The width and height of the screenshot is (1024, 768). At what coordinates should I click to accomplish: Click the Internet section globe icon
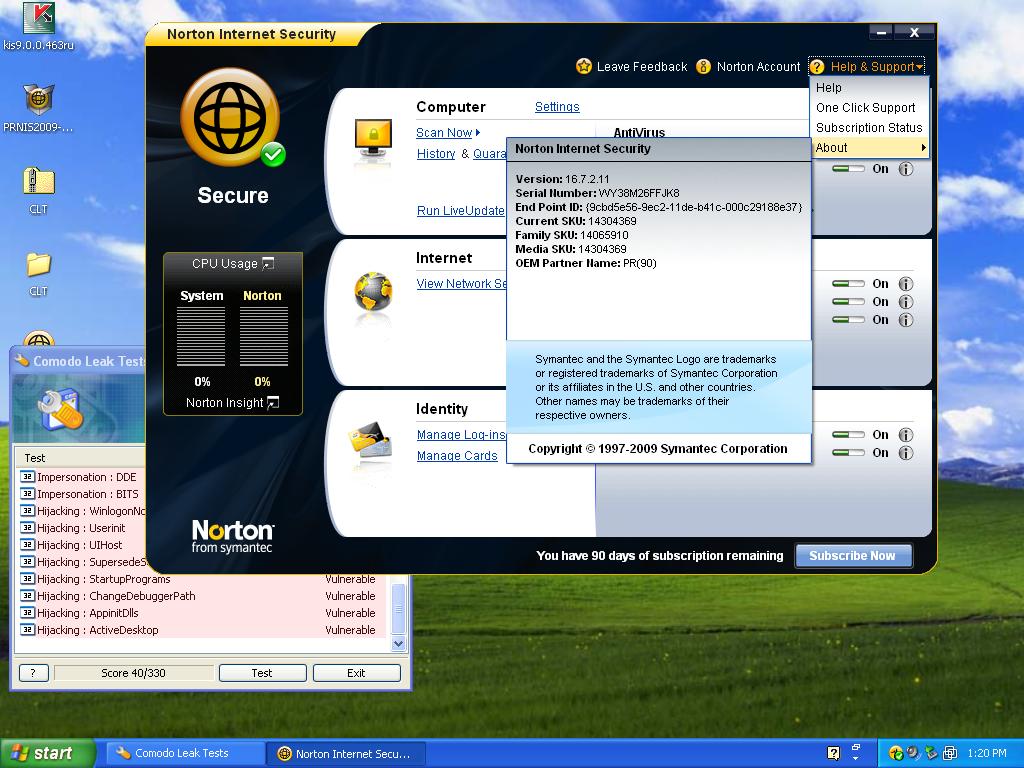tap(373, 292)
